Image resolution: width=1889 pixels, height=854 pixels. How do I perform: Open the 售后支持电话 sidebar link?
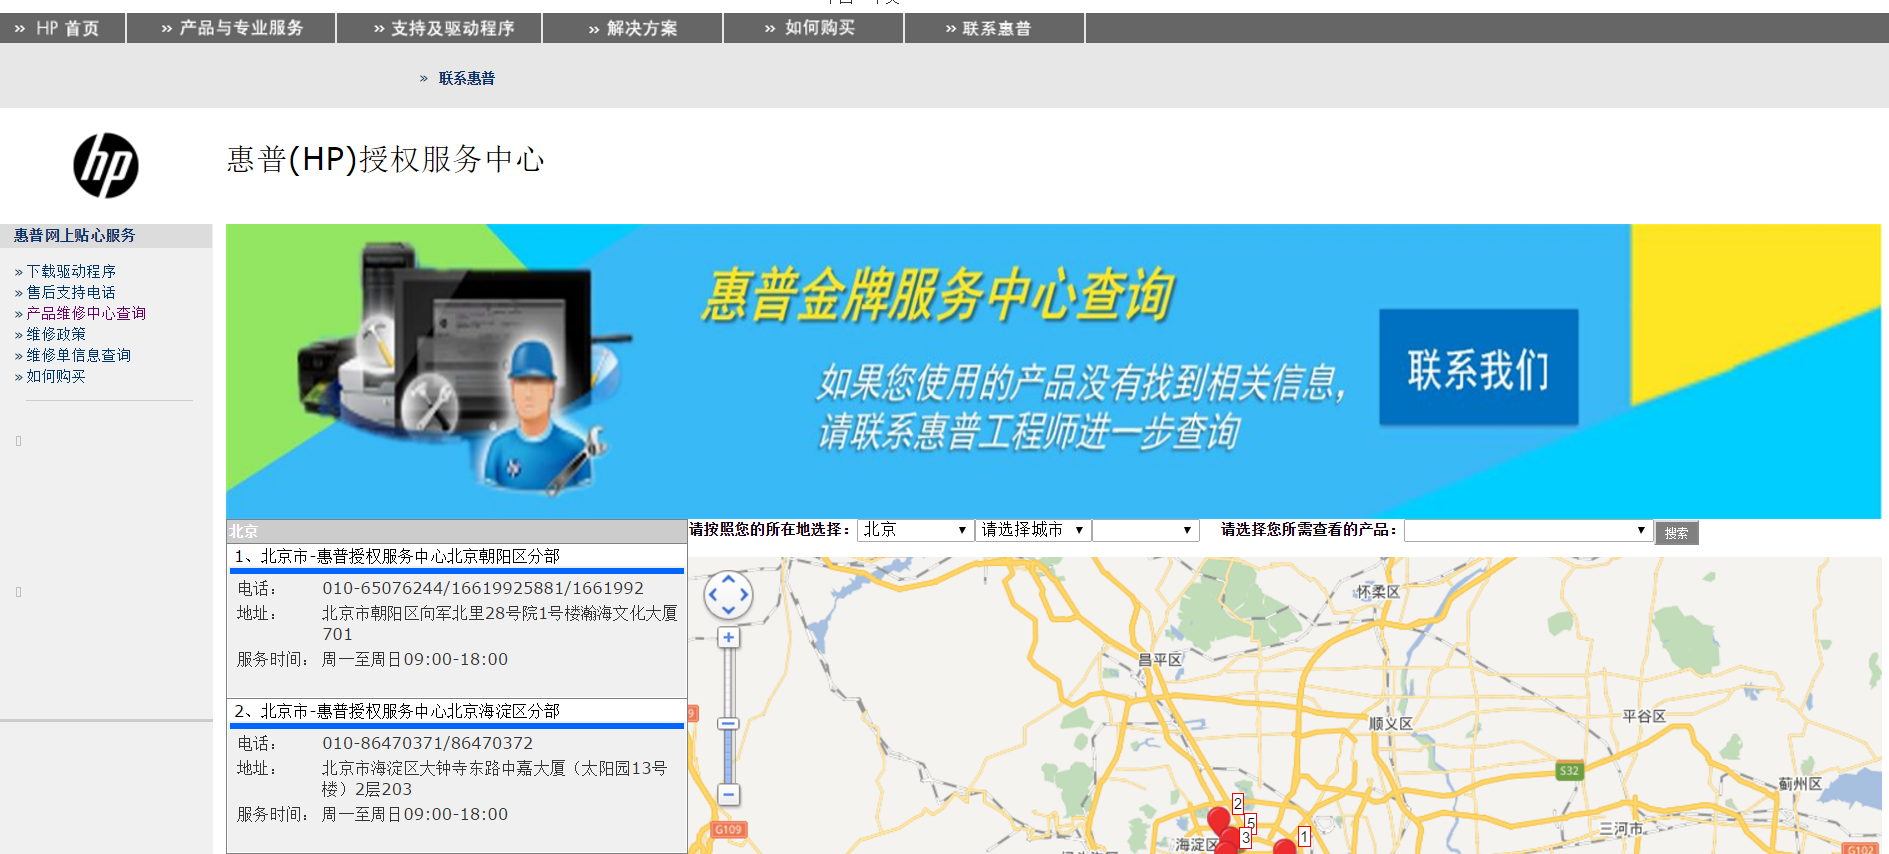pyautogui.click(x=71, y=292)
